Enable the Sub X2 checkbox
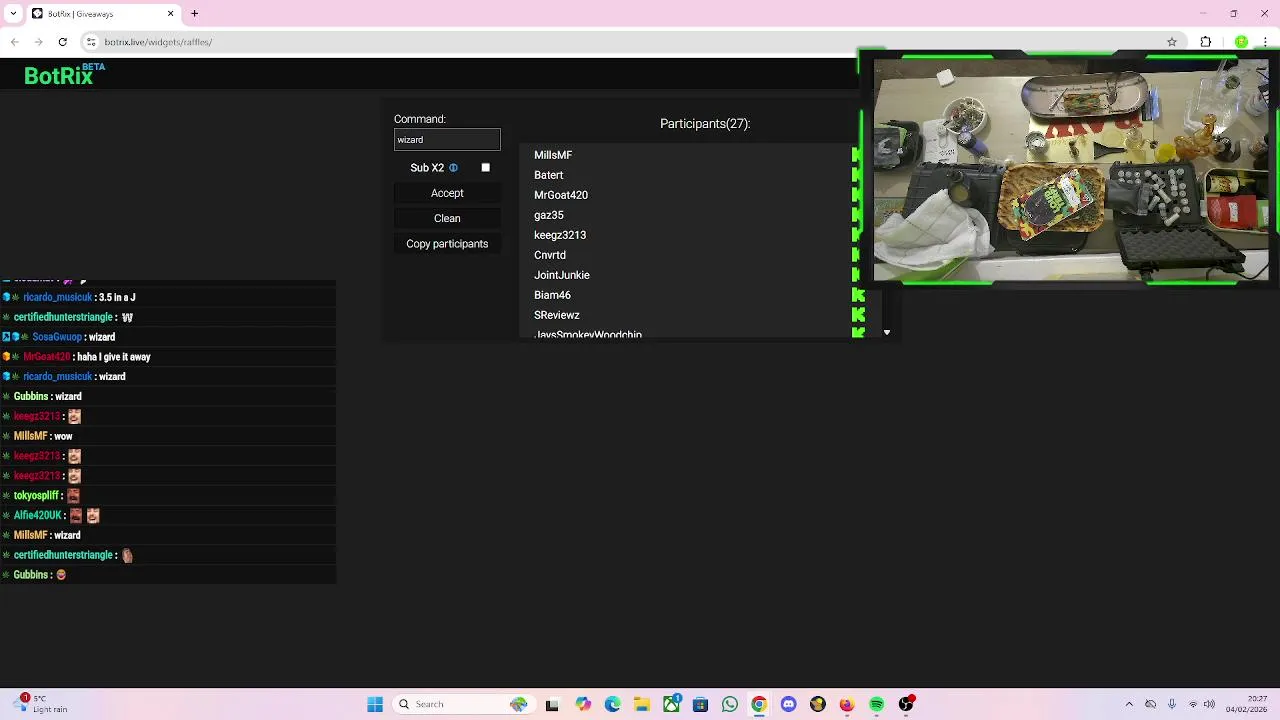1280x720 pixels. pyautogui.click(x=486, y=168)
